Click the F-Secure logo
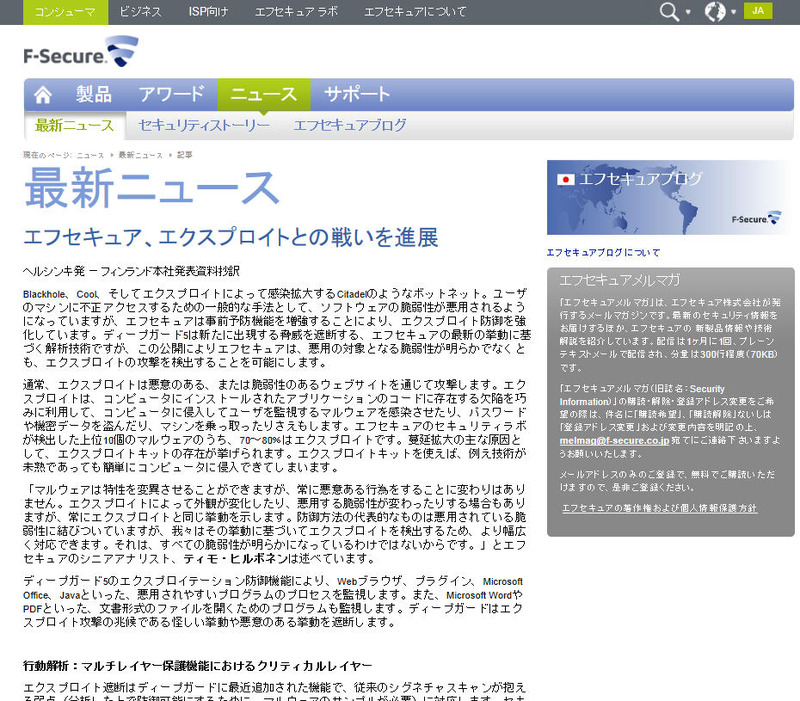This screenshot has height=701, width=800. (x=81, y=52)
